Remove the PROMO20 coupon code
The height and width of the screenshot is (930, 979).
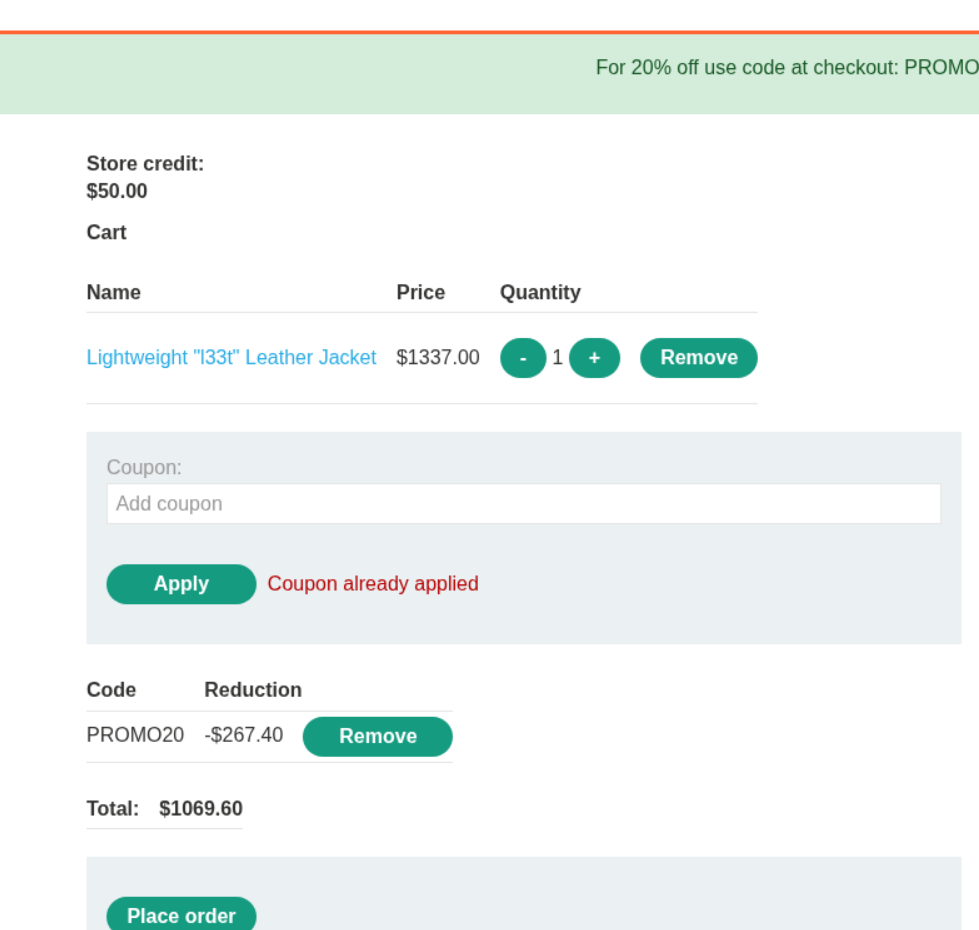377,737
